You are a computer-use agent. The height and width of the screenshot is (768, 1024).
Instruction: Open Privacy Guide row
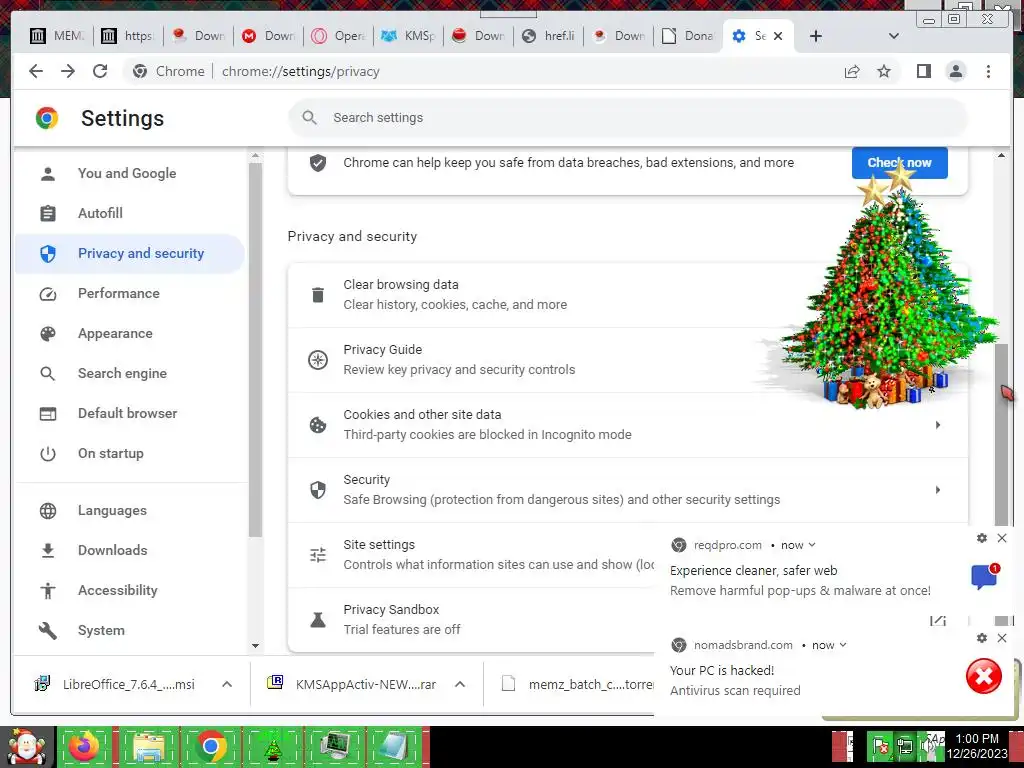click(628, 360)
